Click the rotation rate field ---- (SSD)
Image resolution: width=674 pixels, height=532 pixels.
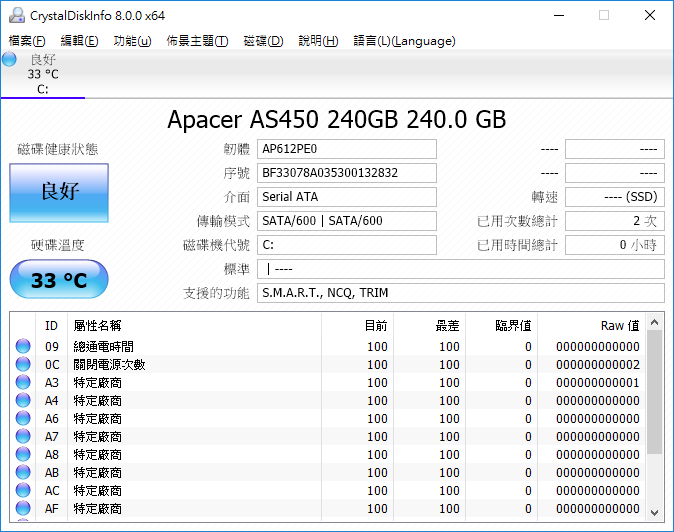click(x=615, y=197)
